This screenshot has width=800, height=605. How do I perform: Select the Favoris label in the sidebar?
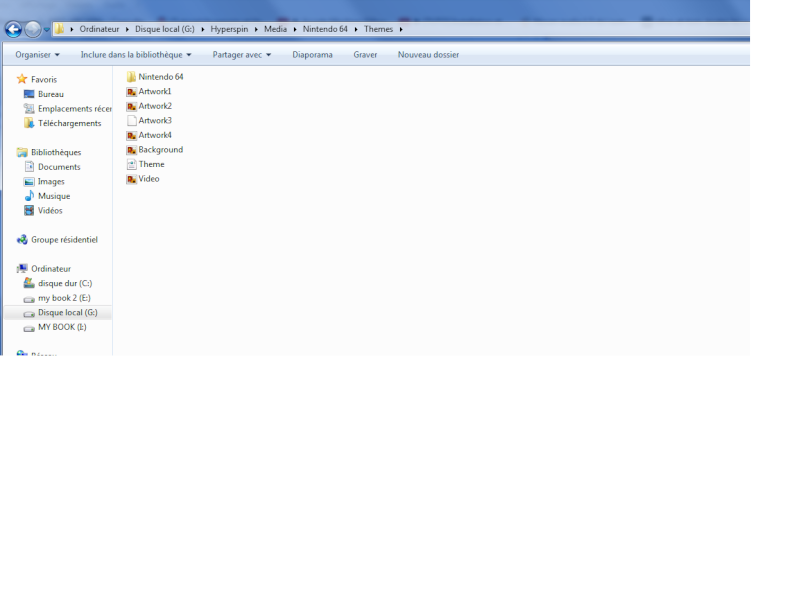pos(44,79)
